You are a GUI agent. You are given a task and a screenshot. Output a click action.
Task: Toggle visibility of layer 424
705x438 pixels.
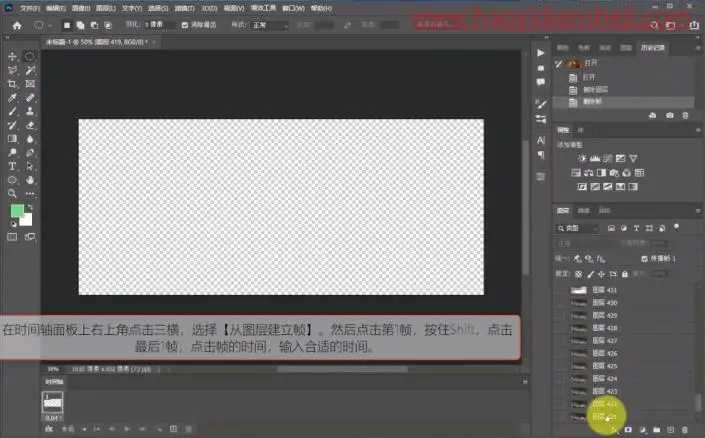point(560,379)
